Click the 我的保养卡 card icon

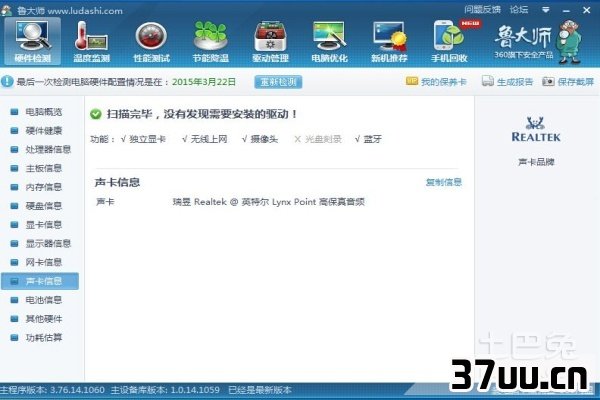412,81
